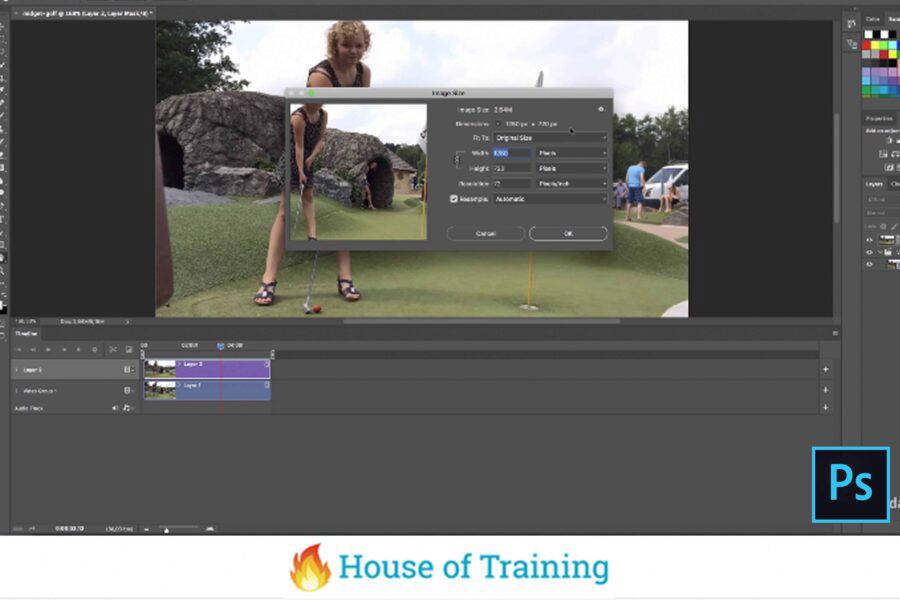Open Image Size dialog gear options
900x600 pixels.
[x=601, y=109]
